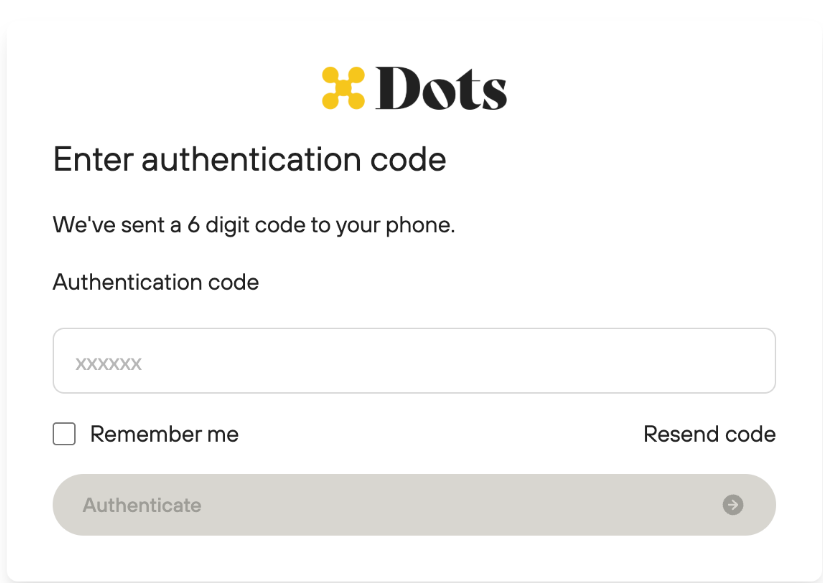Select the Remember me label text
Viewport: 823px width, 583px height.
[164, 434]
